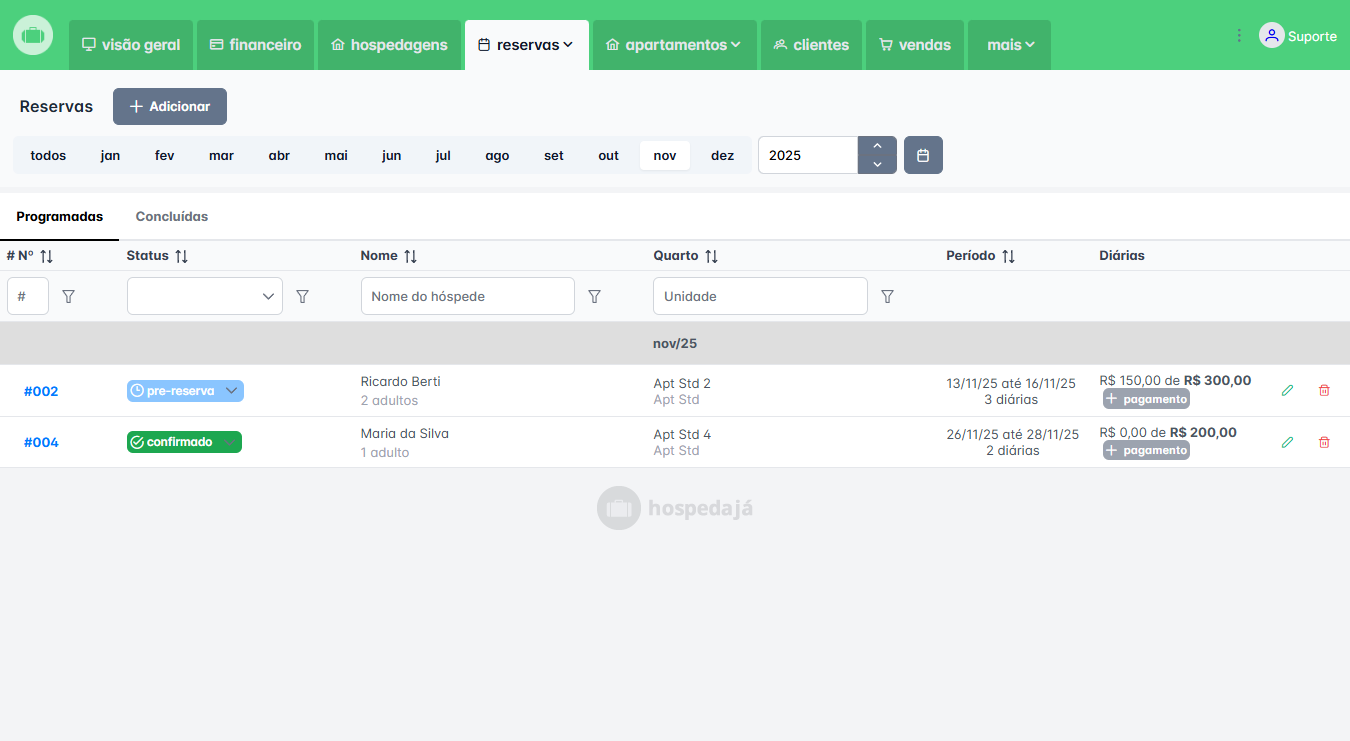The width and height of the screenshot is (1350, 741).
Task: Click the filter icon beside Unidade field
Action: tap(887, 296)
